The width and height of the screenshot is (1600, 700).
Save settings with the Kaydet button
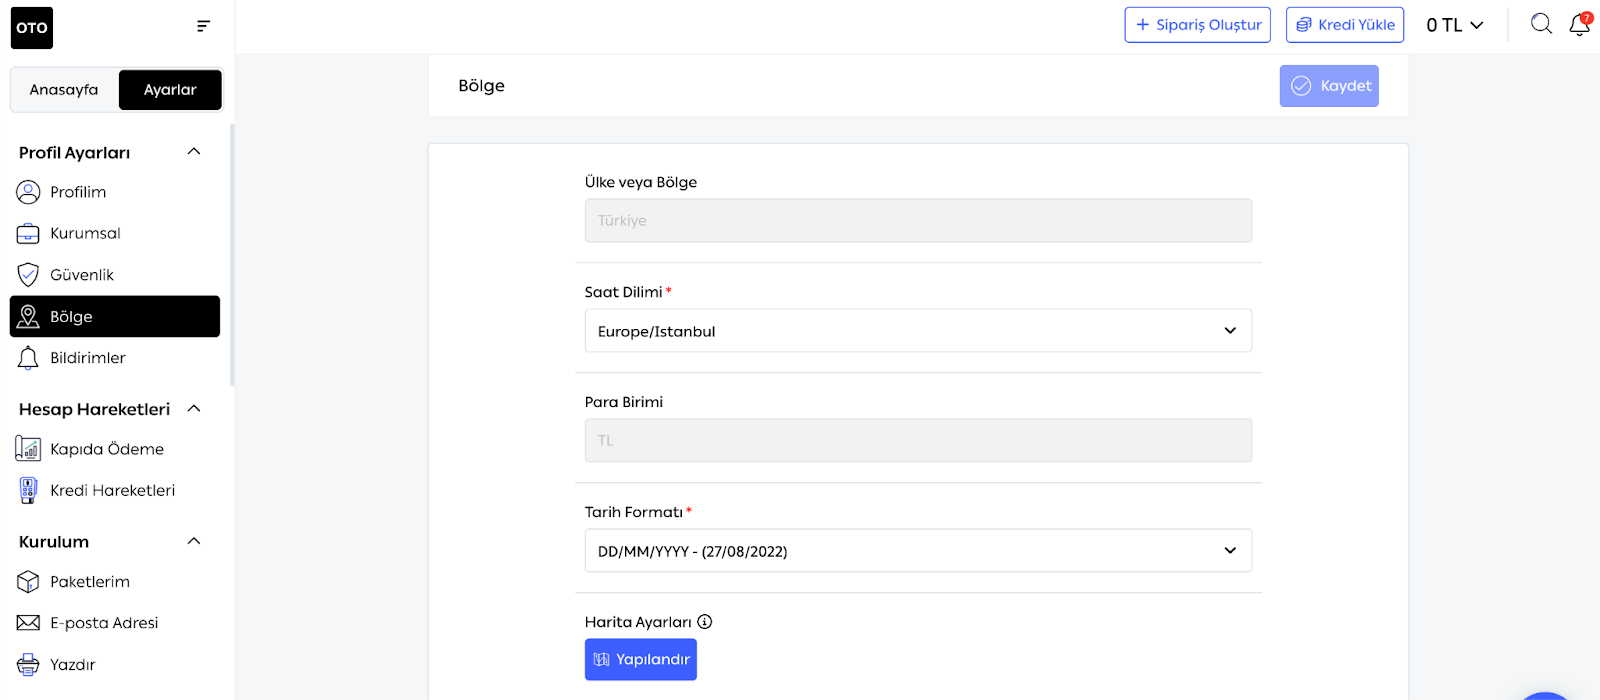pos(1329,86)
